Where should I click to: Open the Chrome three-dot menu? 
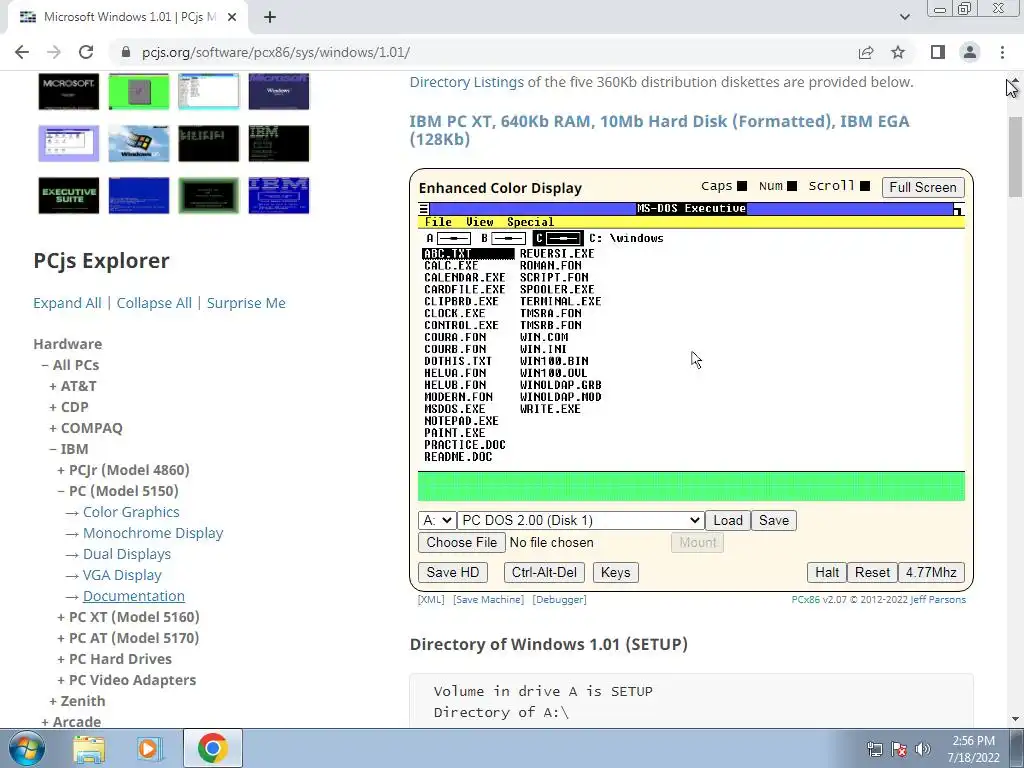click(1002, 52)
